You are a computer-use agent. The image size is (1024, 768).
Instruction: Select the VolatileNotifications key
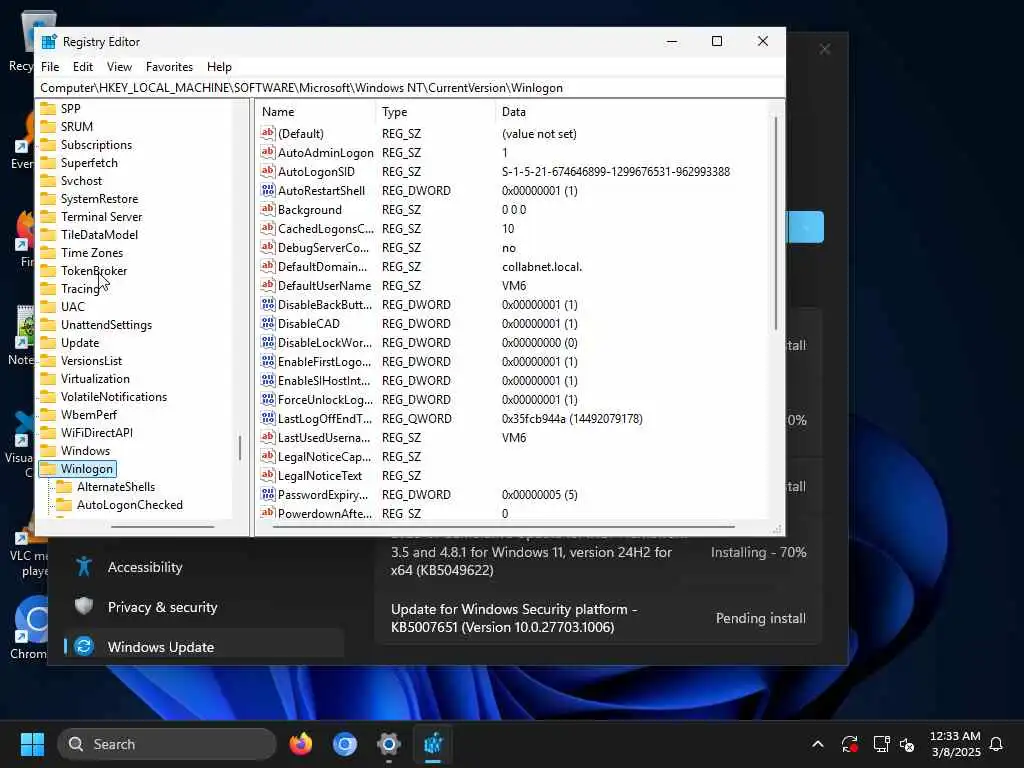coord(114,396)
